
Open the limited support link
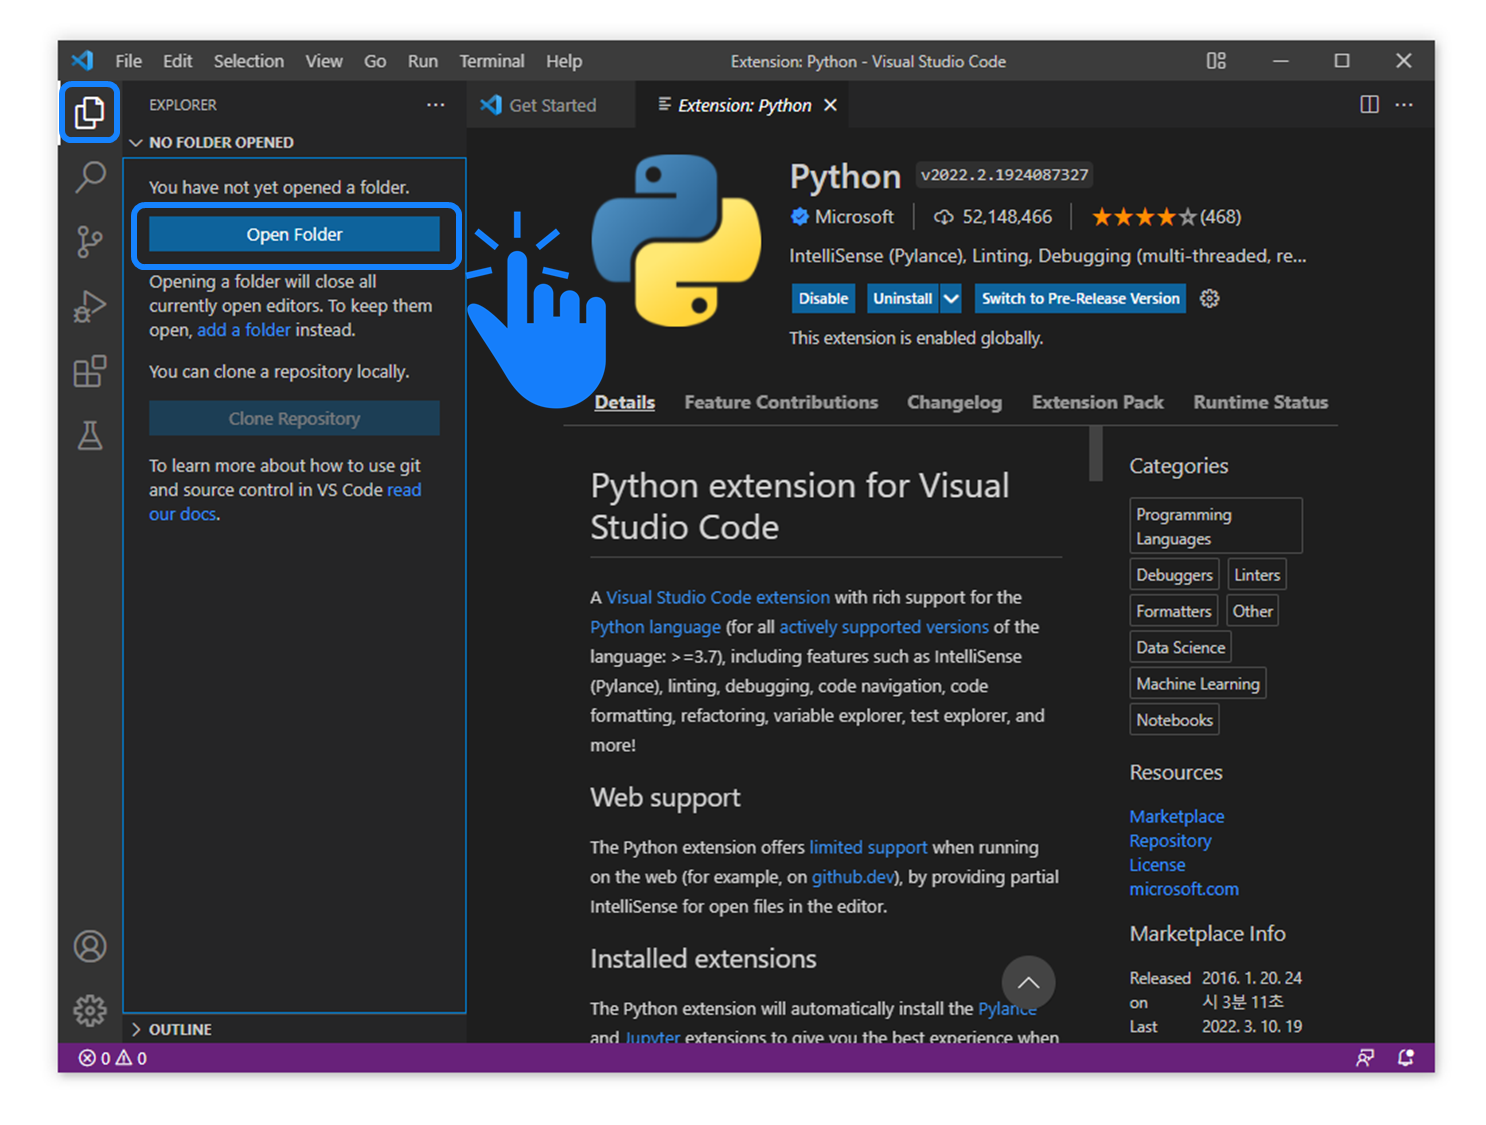[868, 847]
